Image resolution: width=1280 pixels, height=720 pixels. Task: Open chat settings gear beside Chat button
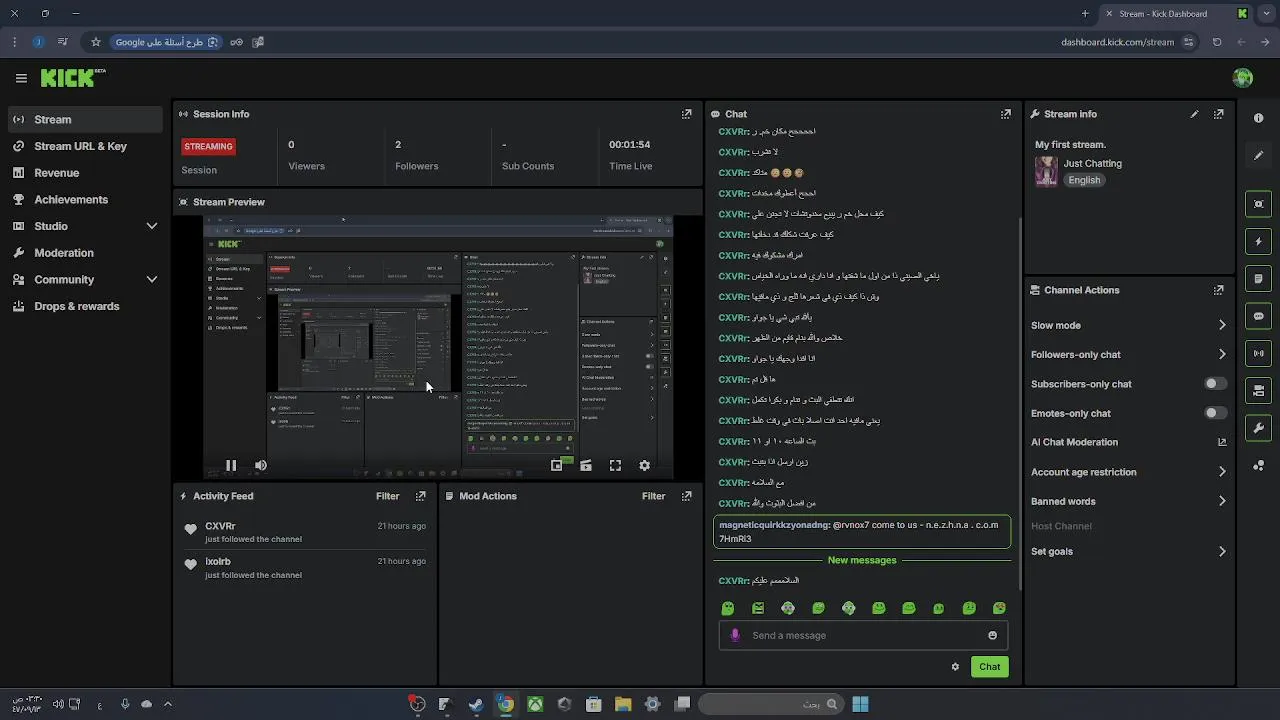(955, 667)
